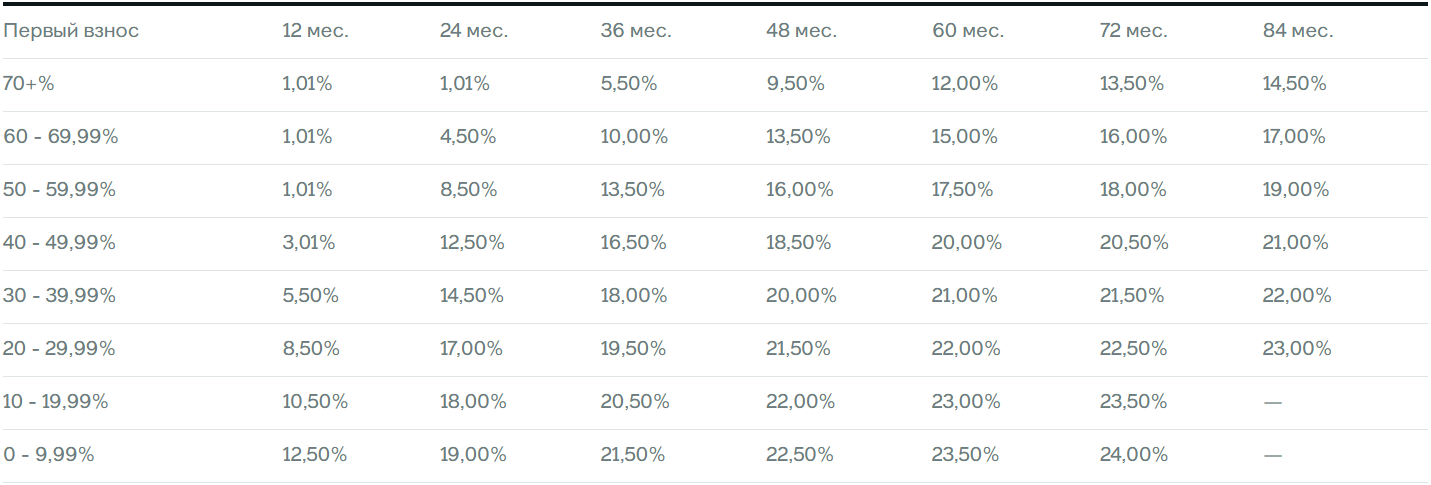Click the "Первый взнос" column header
The image size is (1431, 485).
pos(71,31)
